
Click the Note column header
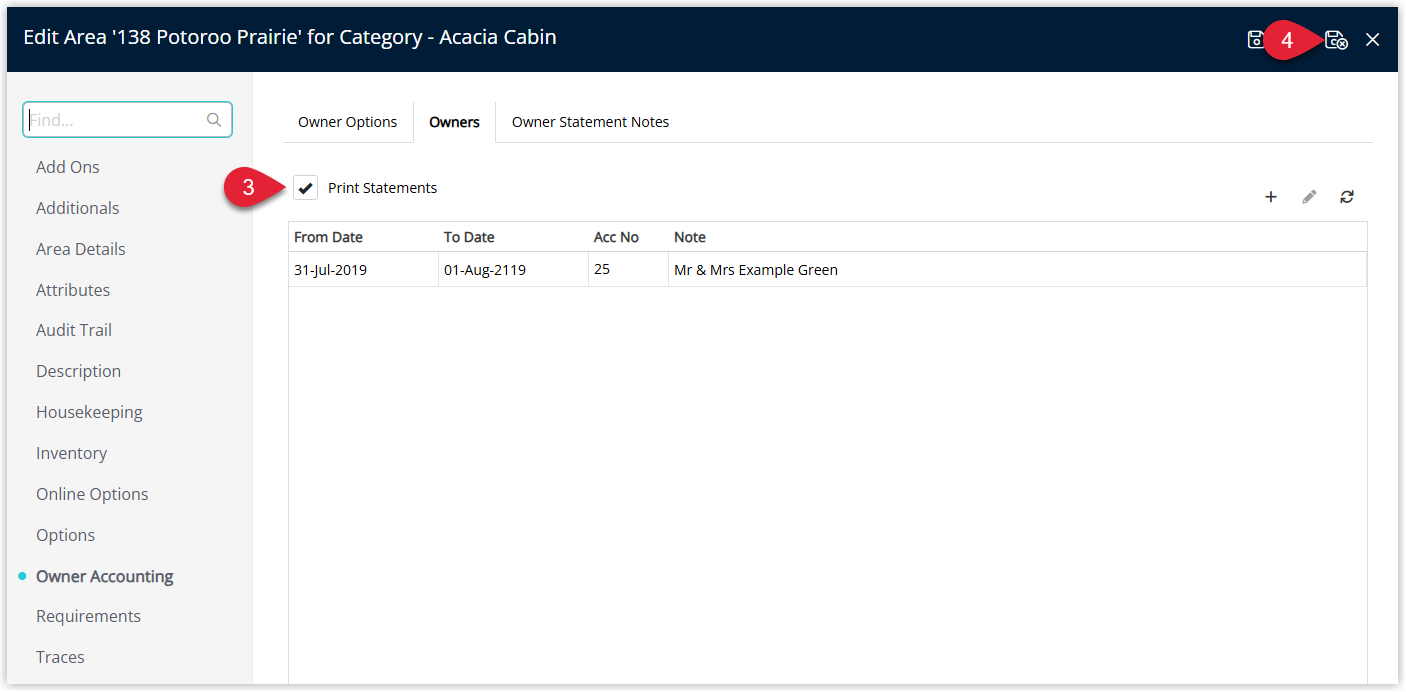(x=1017, y=237)
